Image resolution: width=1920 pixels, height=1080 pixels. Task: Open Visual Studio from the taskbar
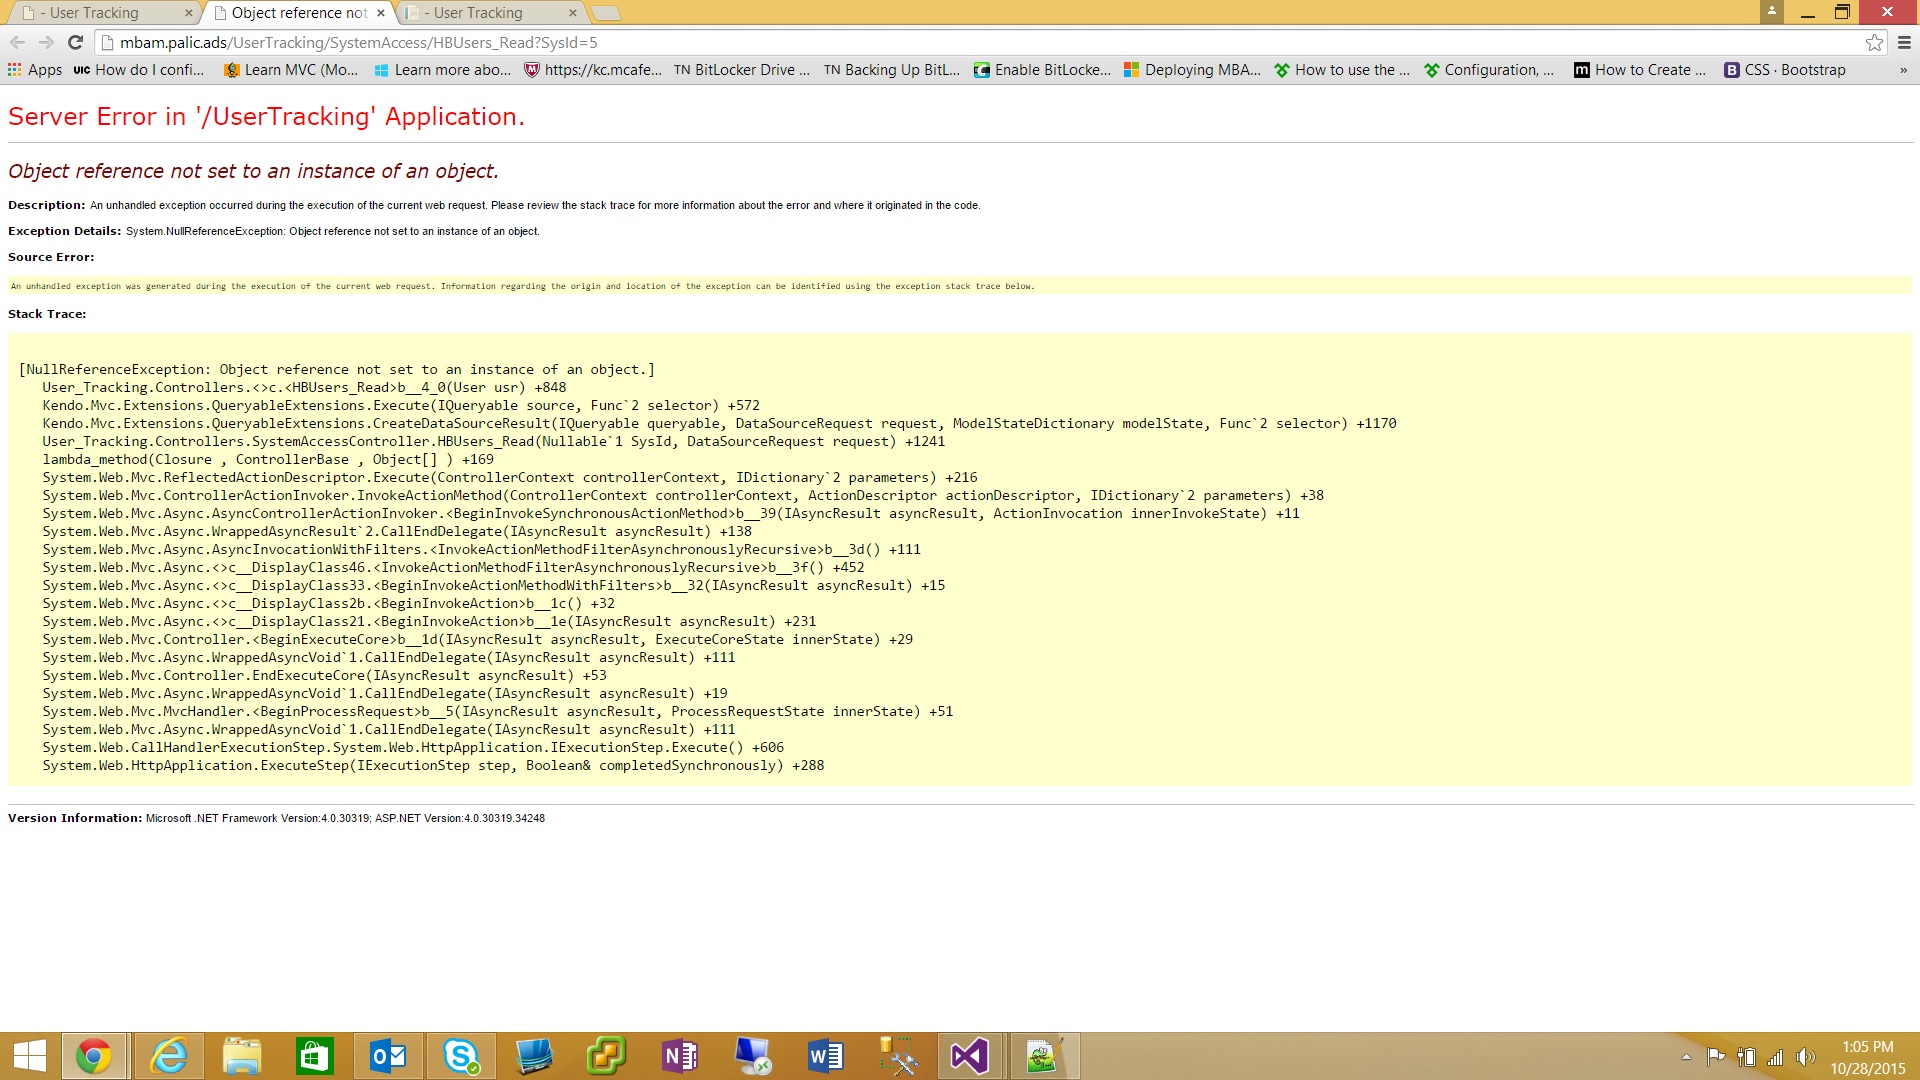coord(969,1056)
